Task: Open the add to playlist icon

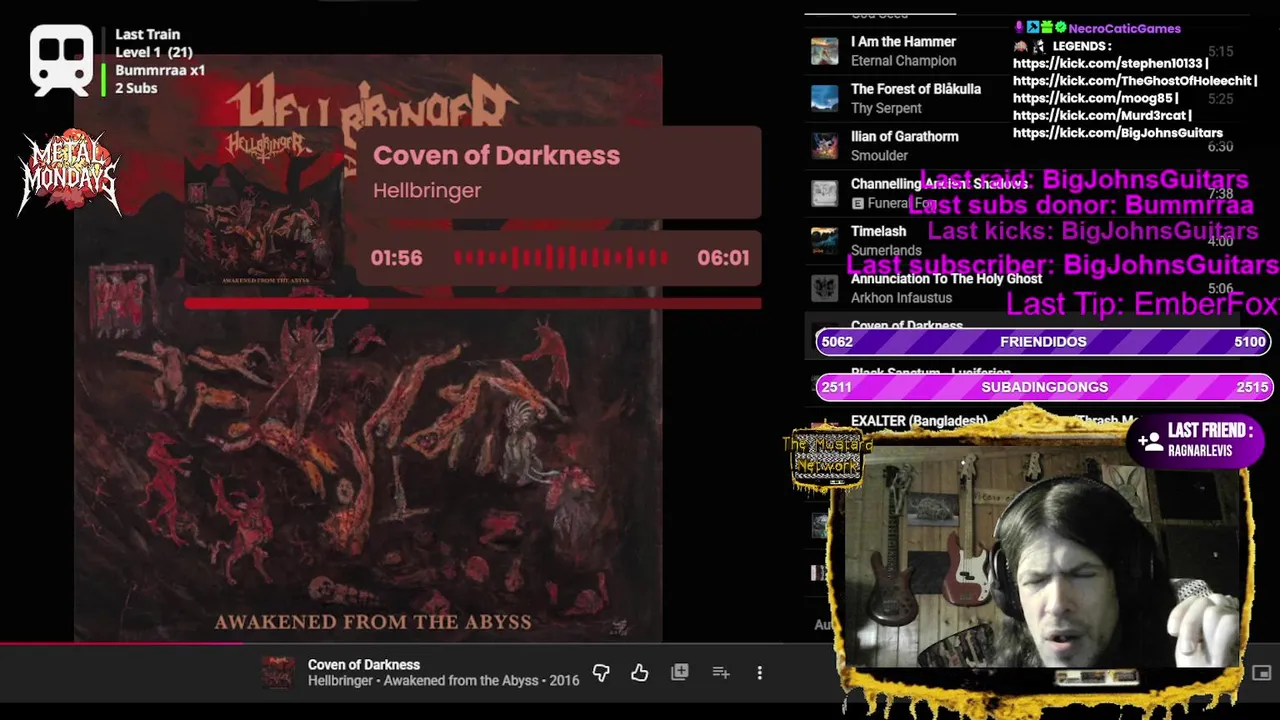Action: tap(721, 673)
